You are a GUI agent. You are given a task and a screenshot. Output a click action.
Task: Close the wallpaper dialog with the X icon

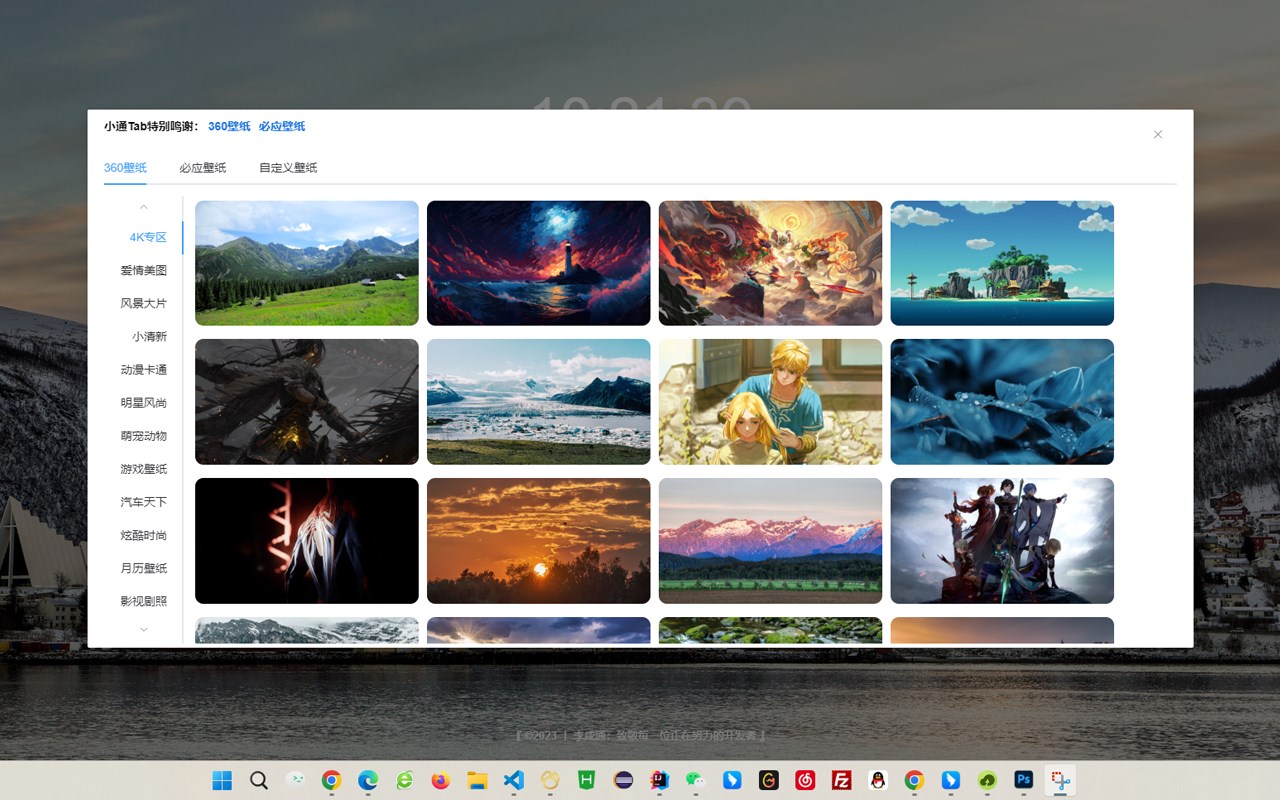pyautogui.click(x=1158, y=134)
